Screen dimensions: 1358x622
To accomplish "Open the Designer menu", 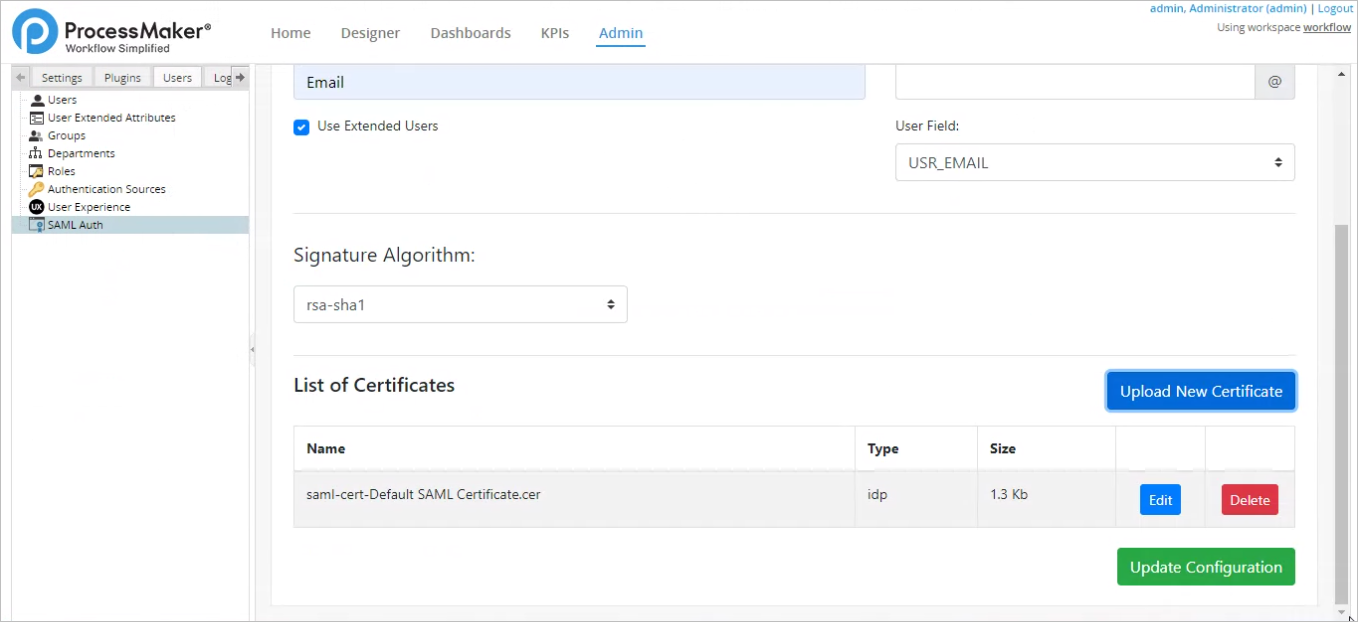I will (370, 33).
